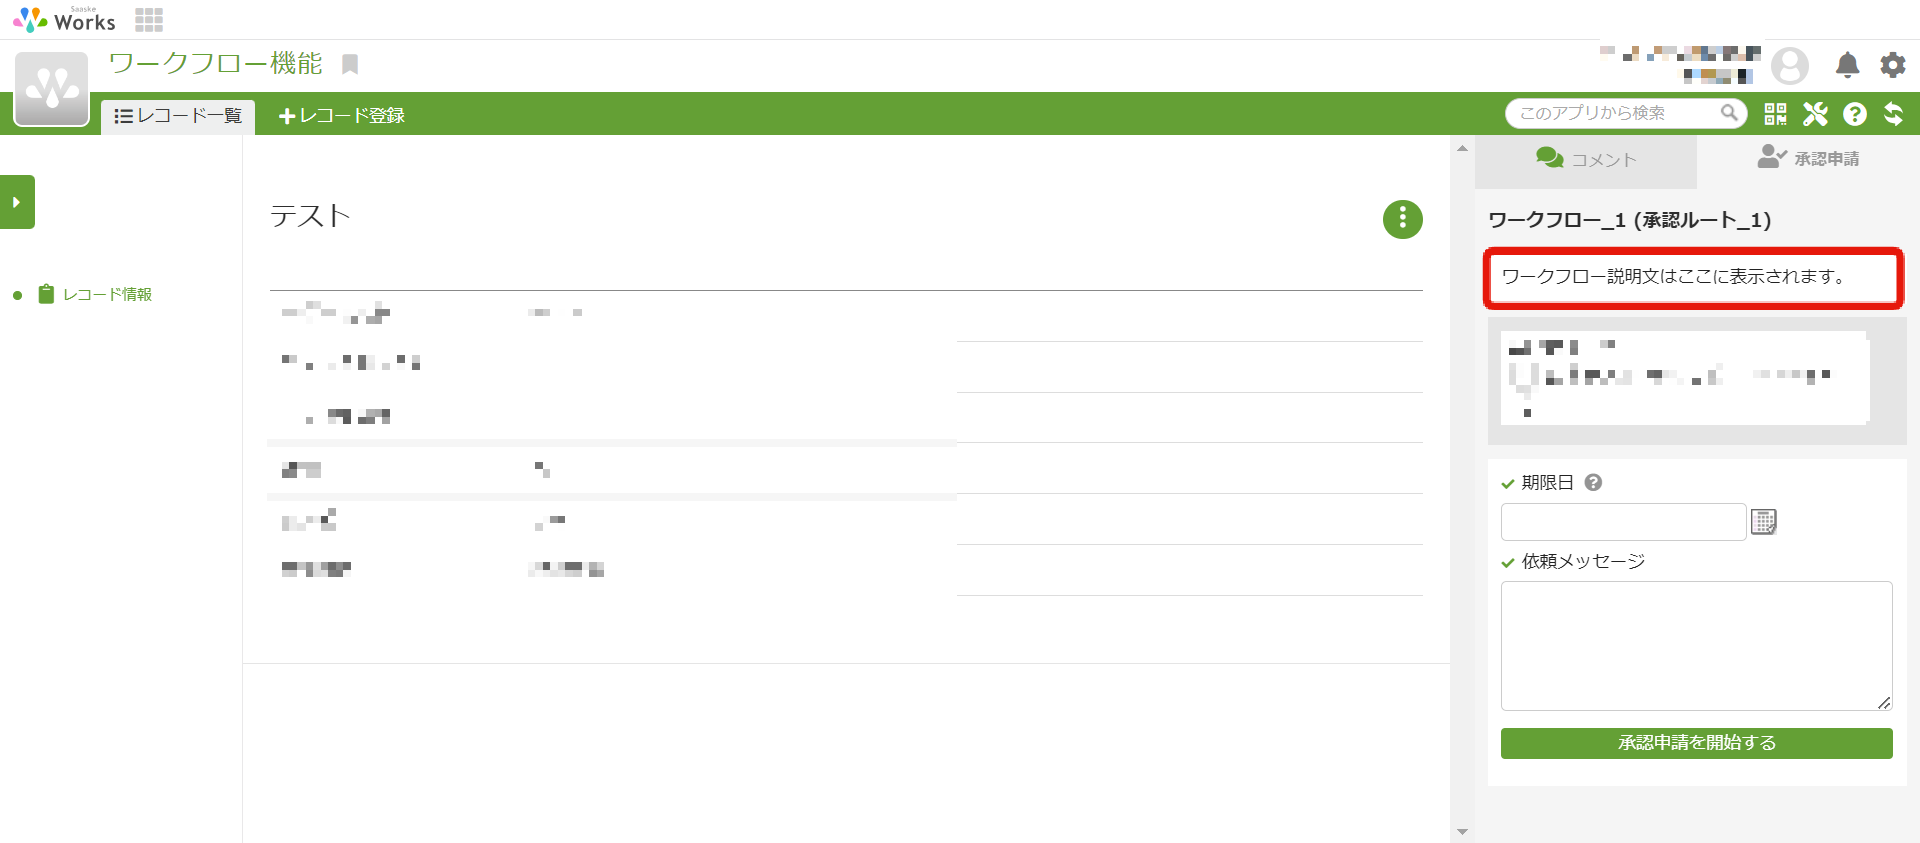This screenshot has height=843, width=1920.
Task: Open the user profile avatar
Action: click(x=1790, y=66)
